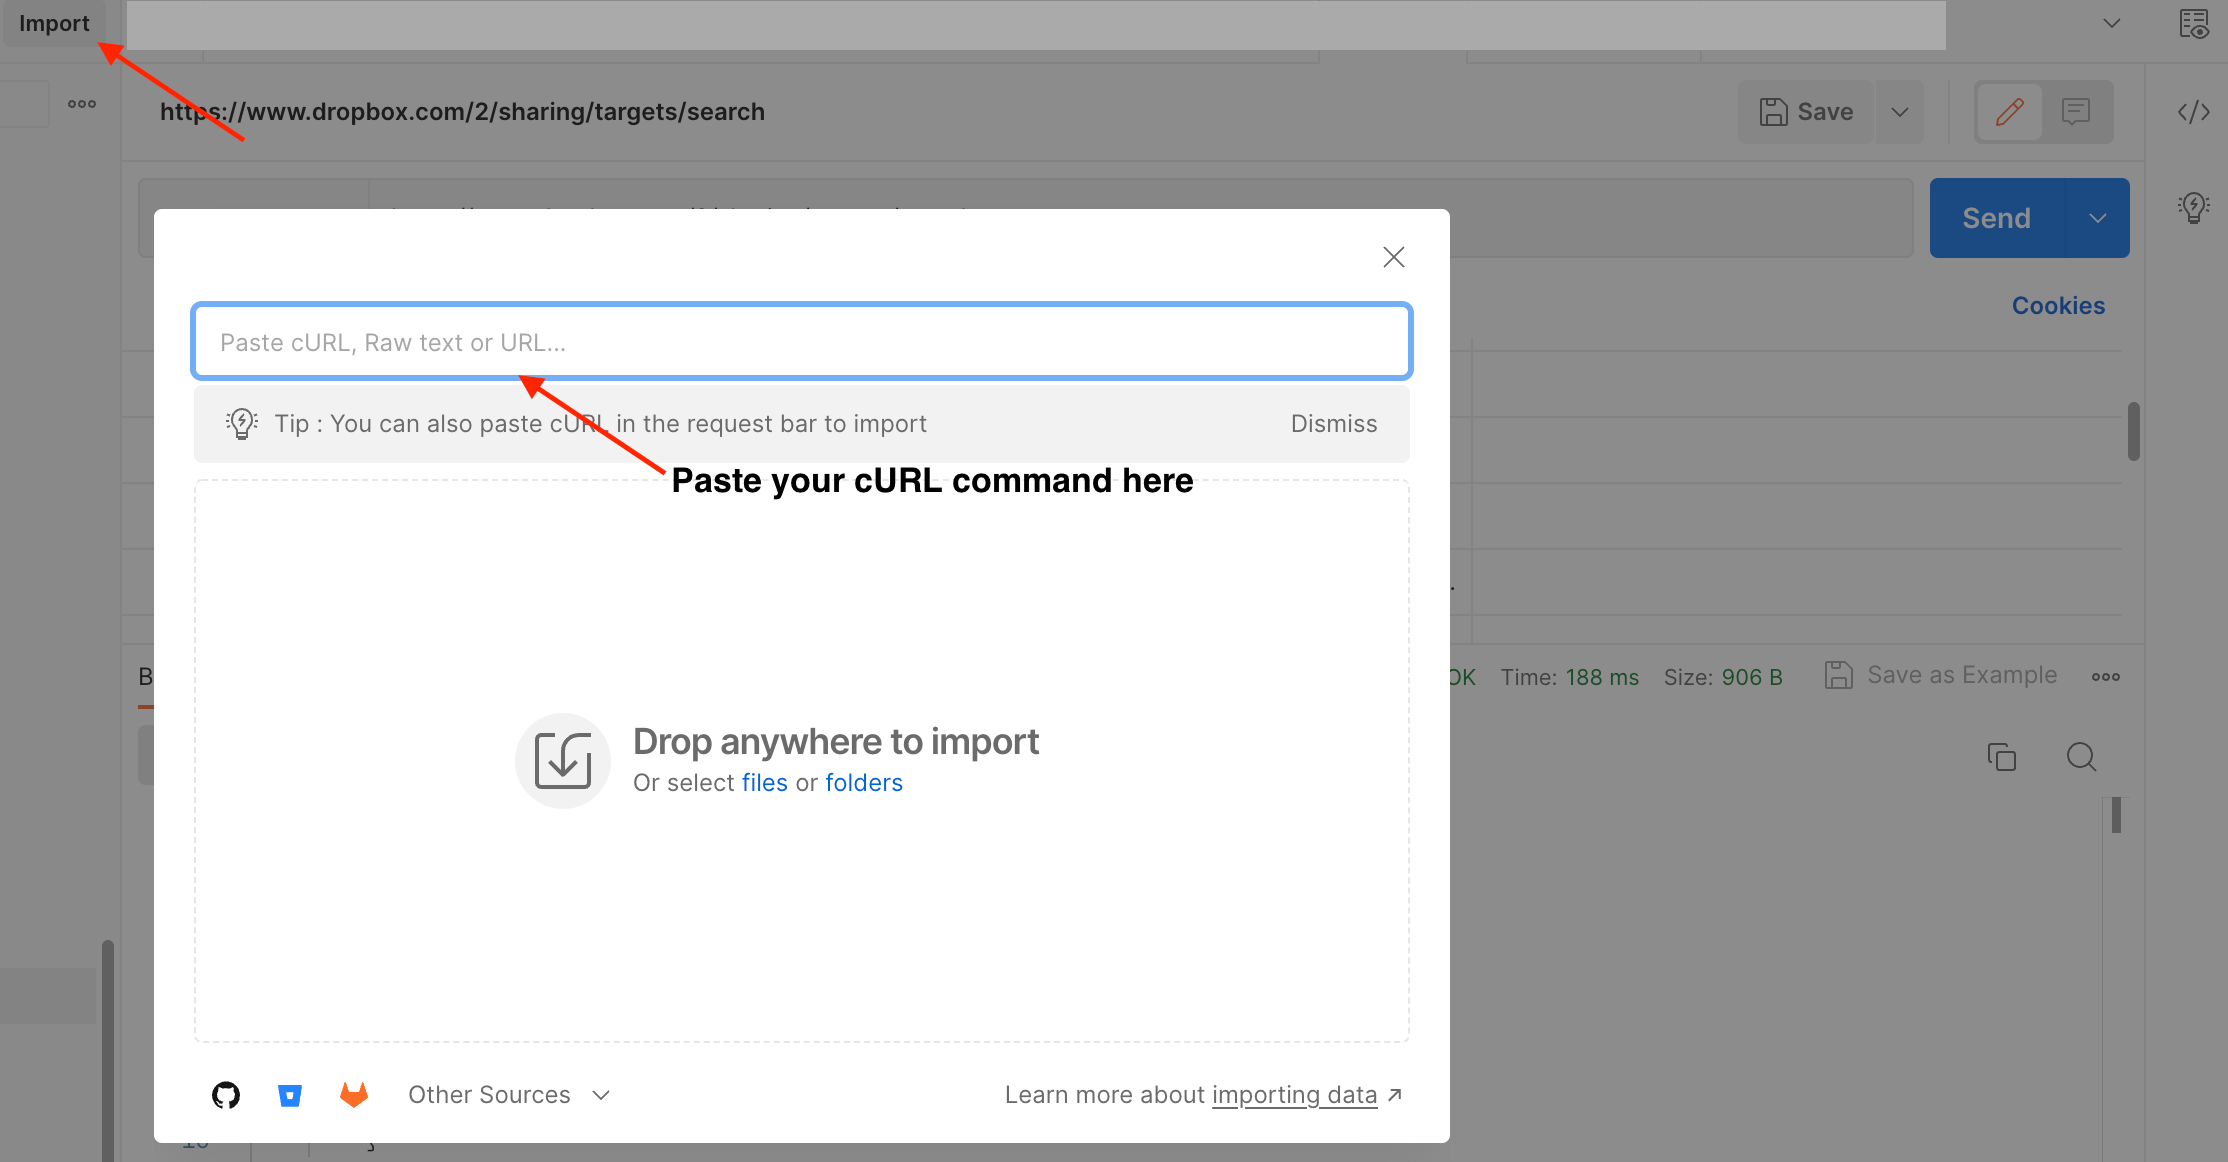Expand the Save button dropdown arrow
Image resolution: width=2228 pixels, height=1162 pixels.
(x=1899, y=111)
